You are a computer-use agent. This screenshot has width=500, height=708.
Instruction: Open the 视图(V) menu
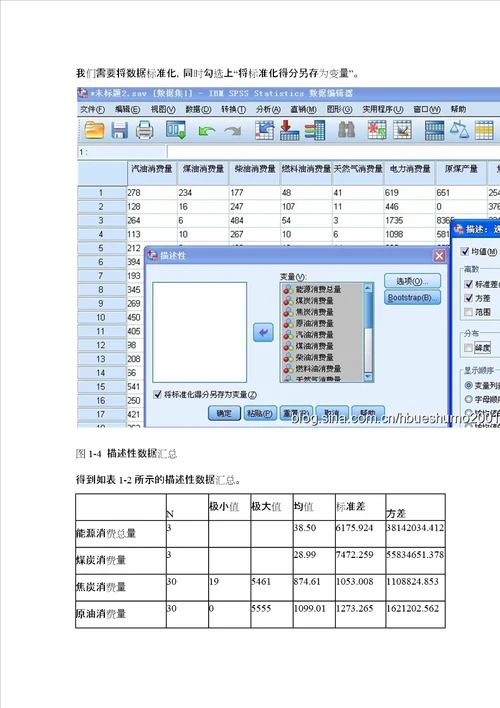tap(163, 109)
